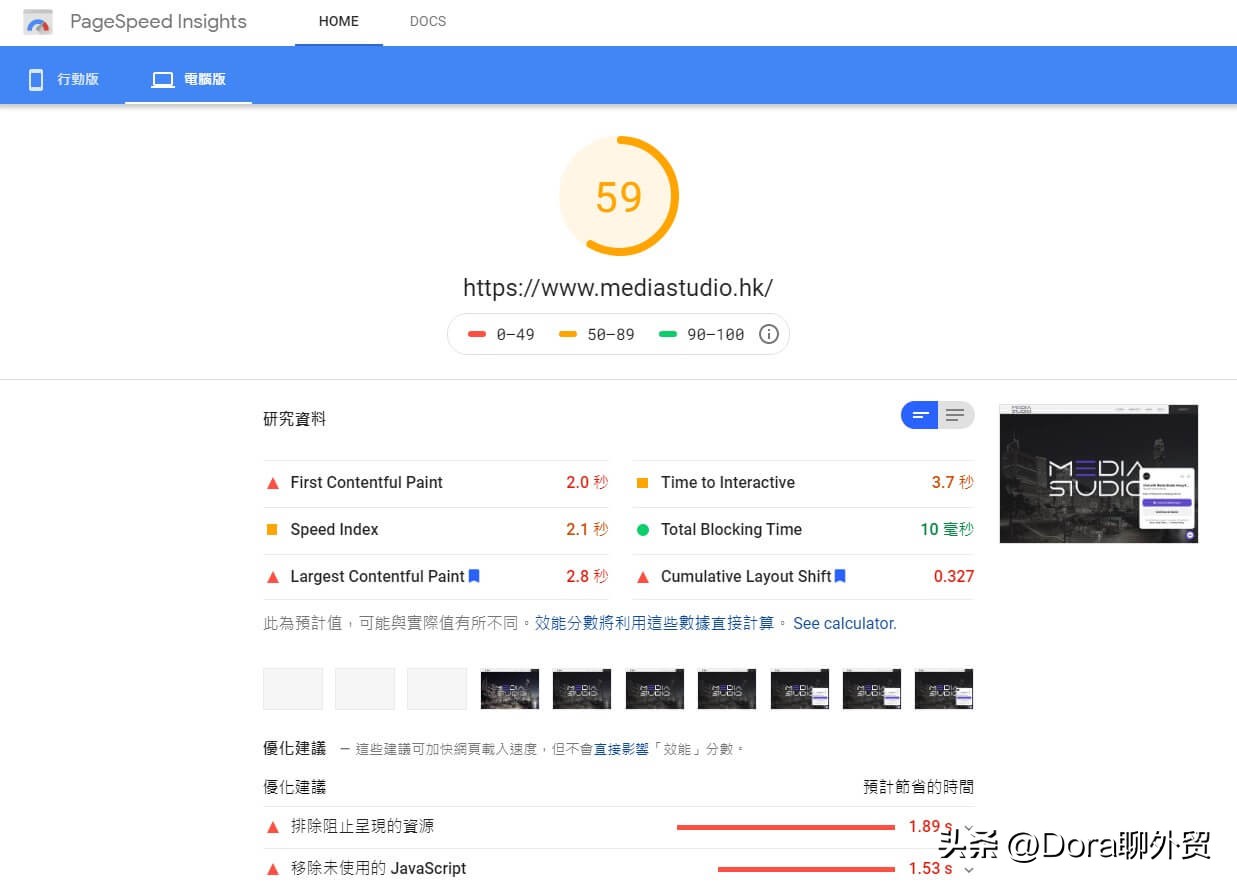The width and height of the screenshot is (1237, 886).
Task: Toggle the blue compact metrics view button
Action: [x=919, y=415]
